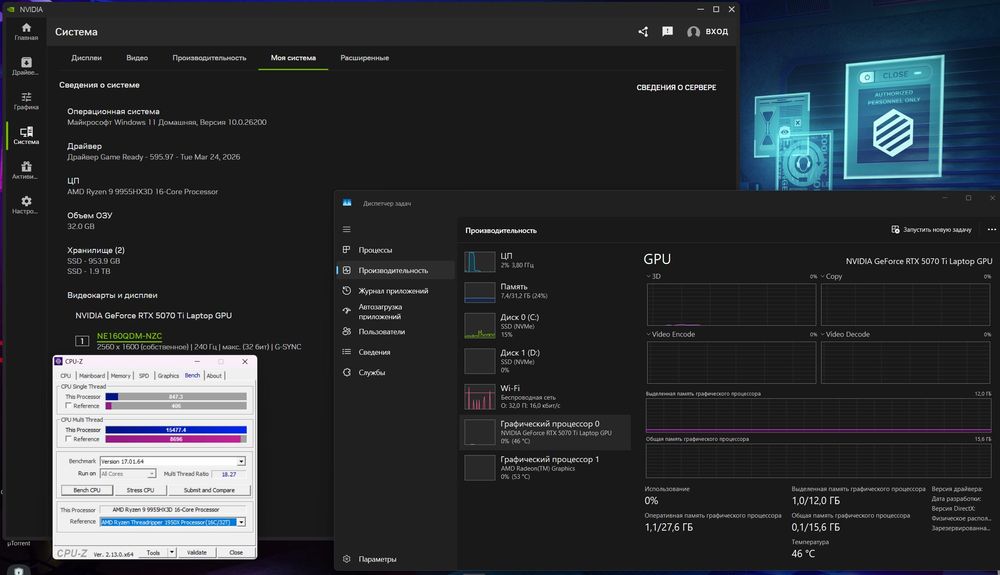Select Диск 0 (C:) in performance list

point(545,325)
